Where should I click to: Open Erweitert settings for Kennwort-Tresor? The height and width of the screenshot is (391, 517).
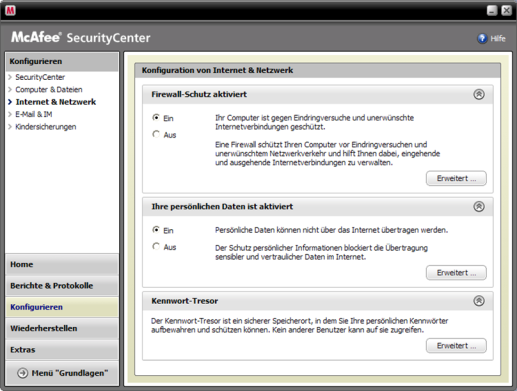[x=456, y=346]
